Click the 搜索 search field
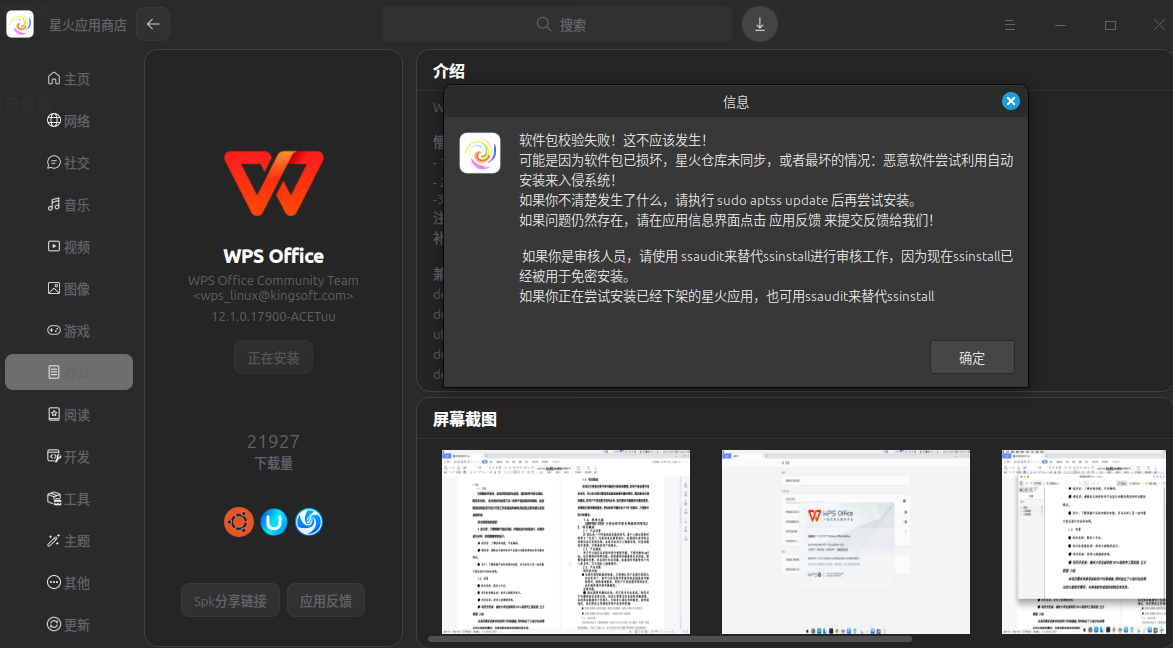1173x648 pixels. point(557,25)
